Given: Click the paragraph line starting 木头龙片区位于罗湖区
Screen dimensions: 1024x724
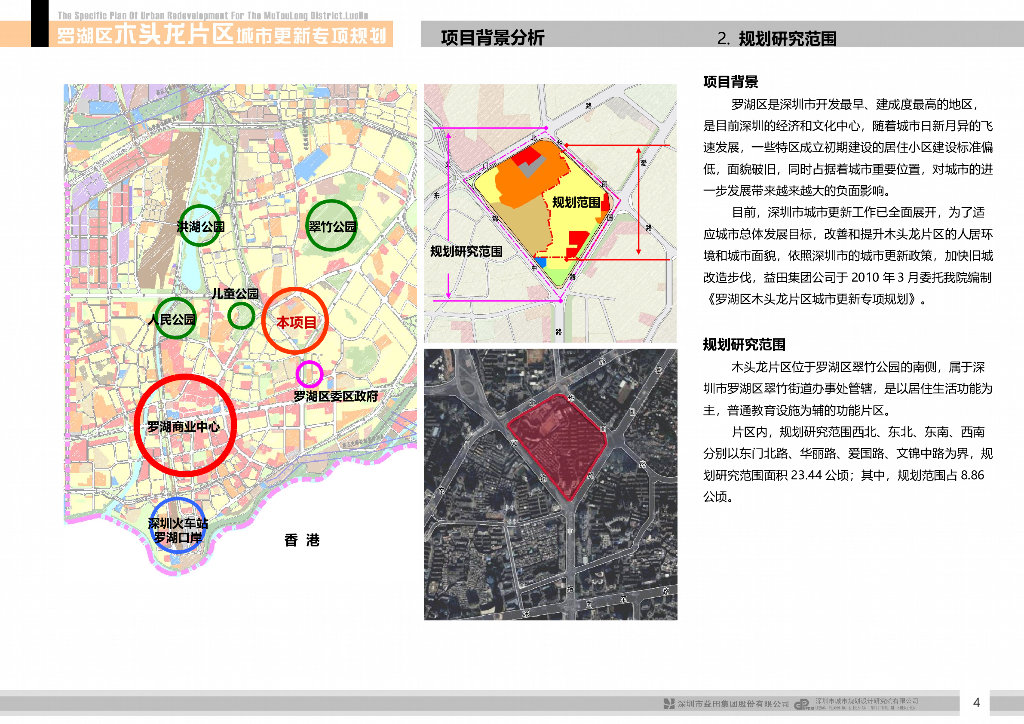Looking at the screenshot, I should click(857, 368).
